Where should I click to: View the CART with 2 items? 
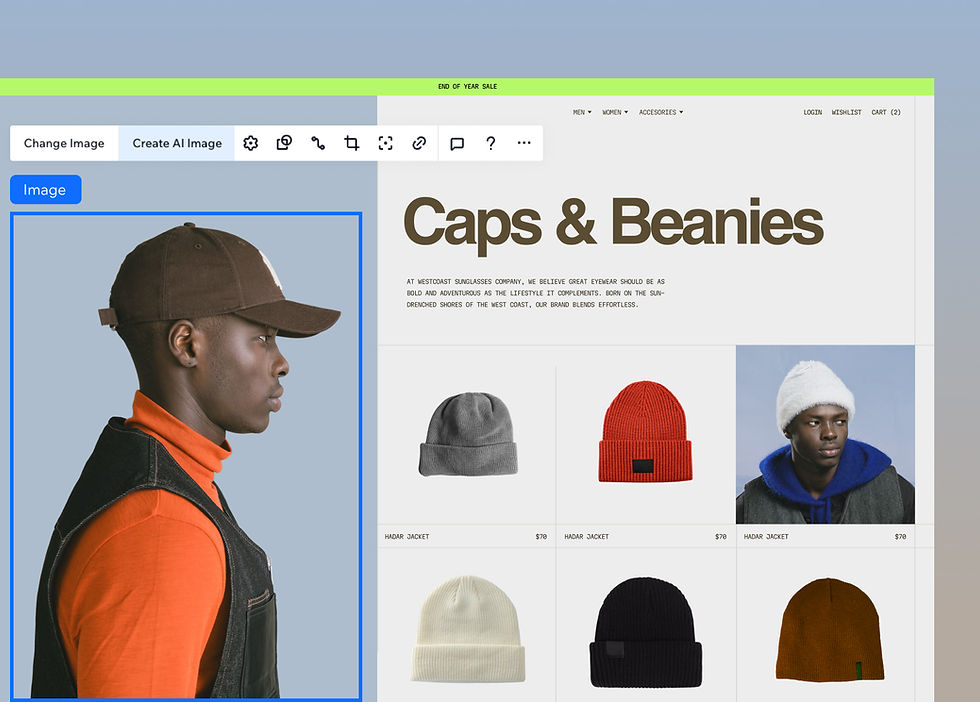(x=886, y=112)
